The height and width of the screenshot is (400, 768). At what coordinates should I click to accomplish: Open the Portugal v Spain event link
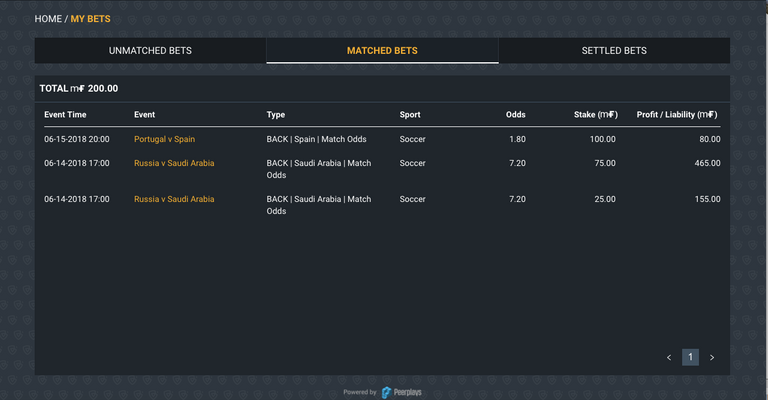pyautogui.click(x=165, y=139)
